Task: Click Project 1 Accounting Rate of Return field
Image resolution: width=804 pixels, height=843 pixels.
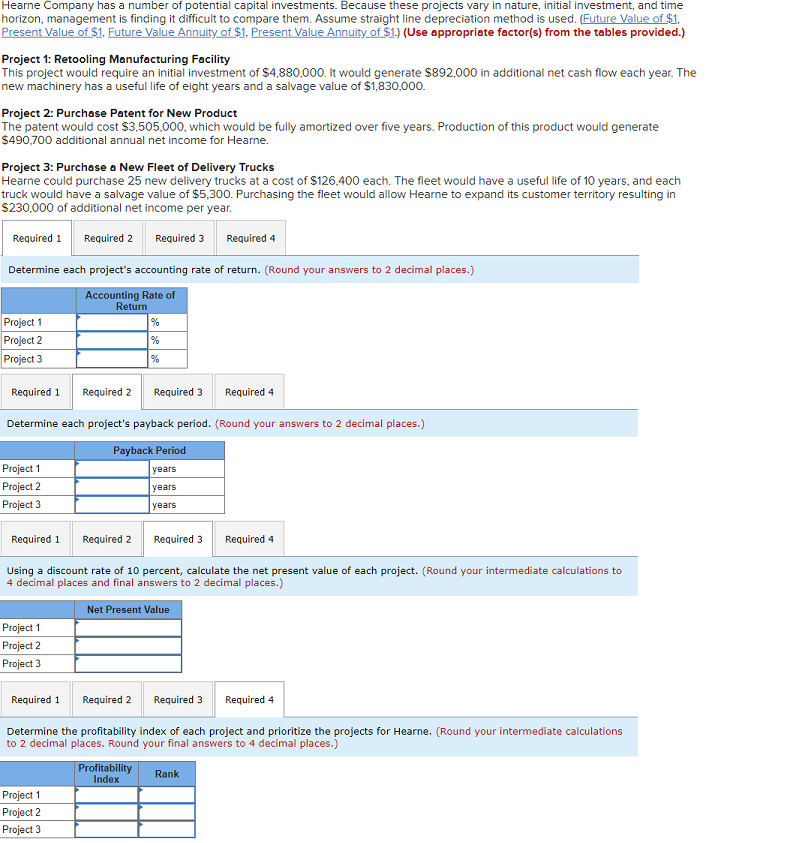Action: pyautogui.click(x=112, y=323)
